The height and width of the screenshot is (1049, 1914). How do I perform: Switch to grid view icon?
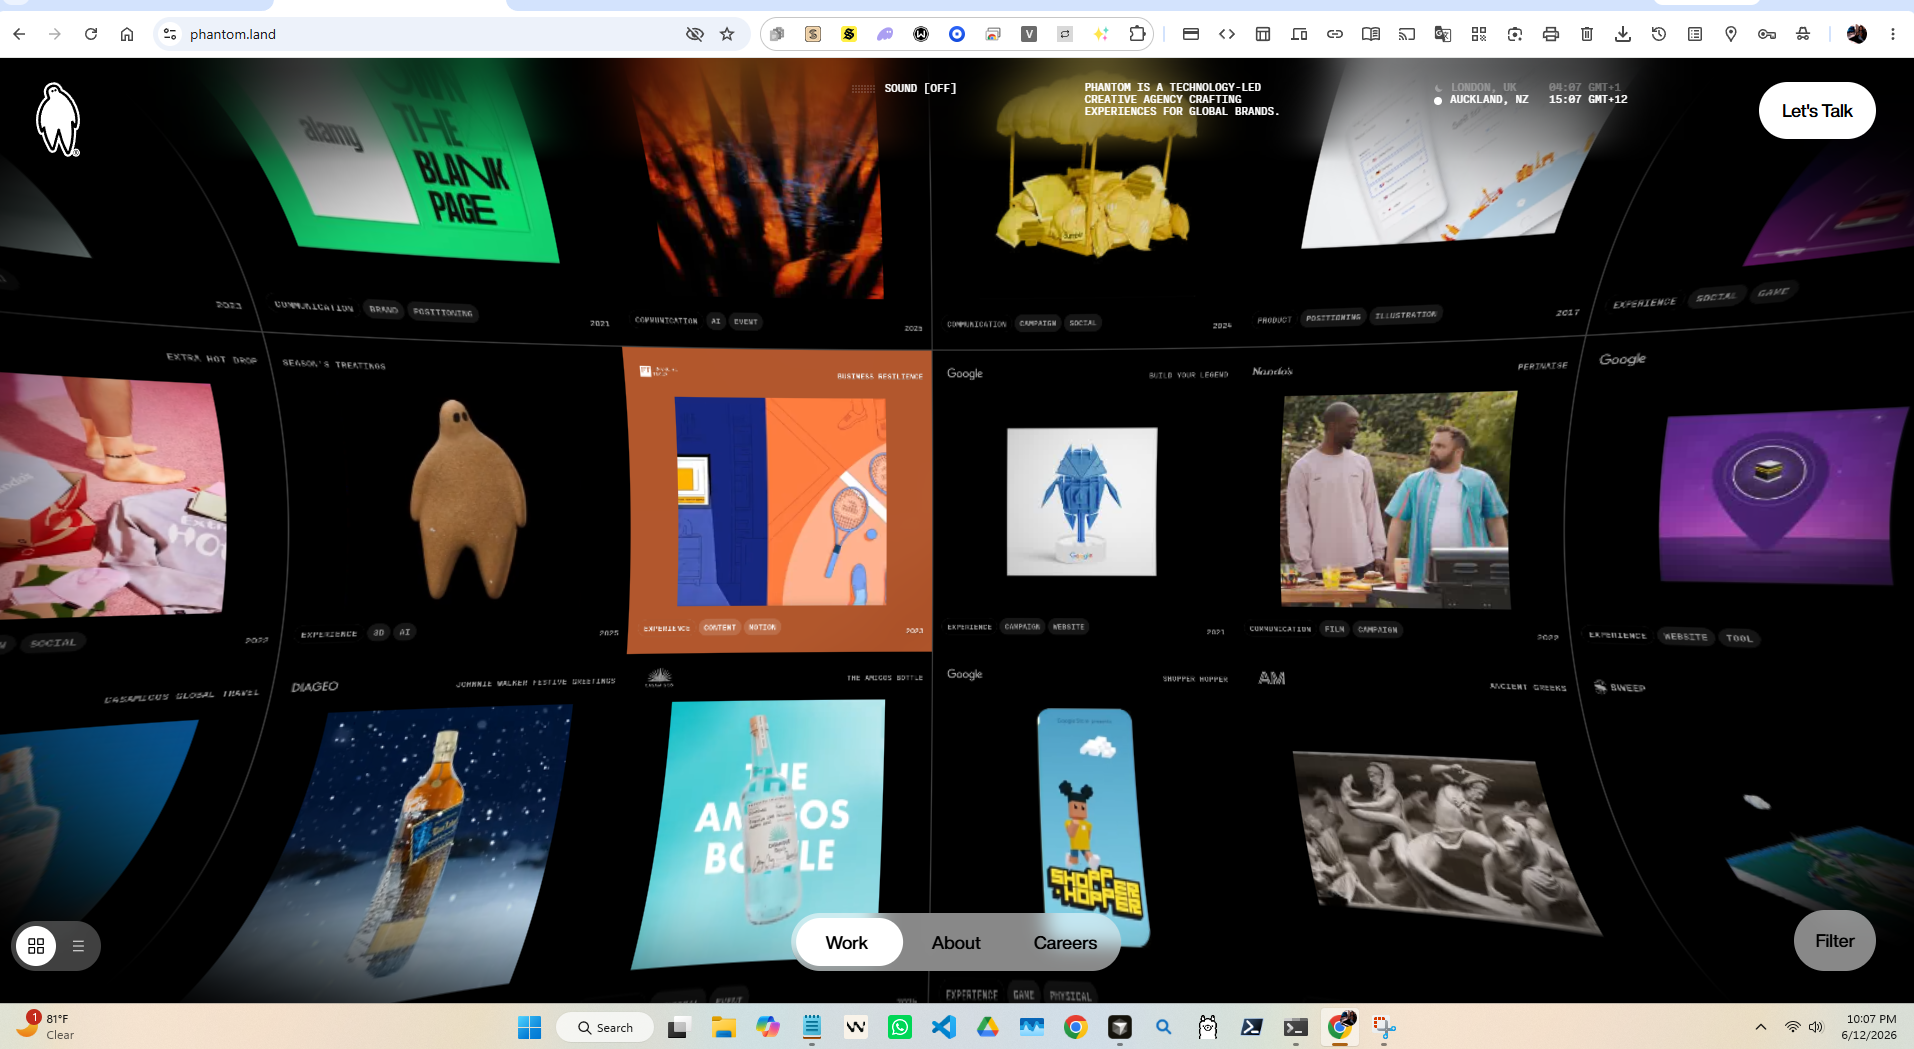coord(36,946)
